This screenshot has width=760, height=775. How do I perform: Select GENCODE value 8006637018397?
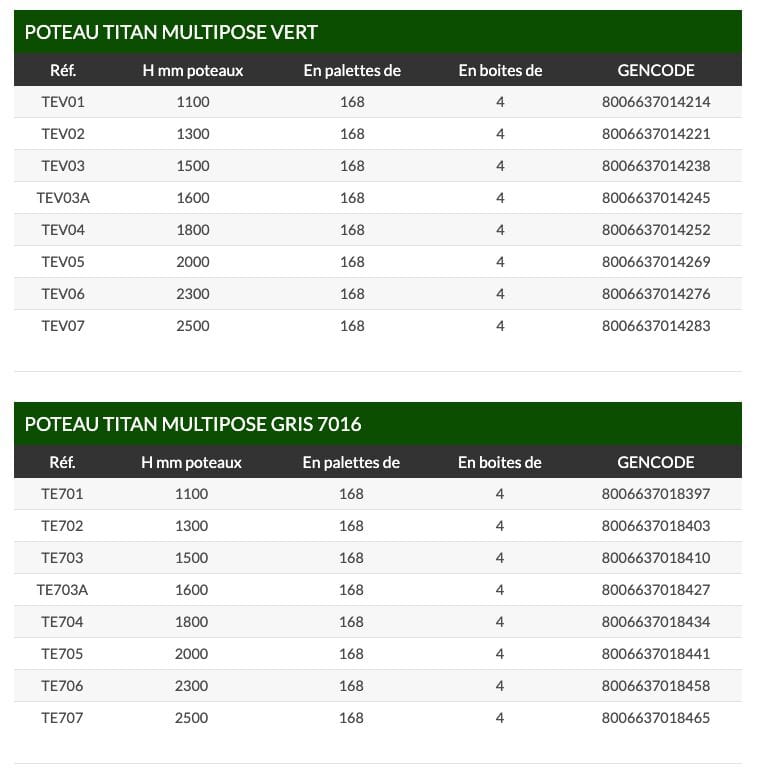tap(656, 494)
